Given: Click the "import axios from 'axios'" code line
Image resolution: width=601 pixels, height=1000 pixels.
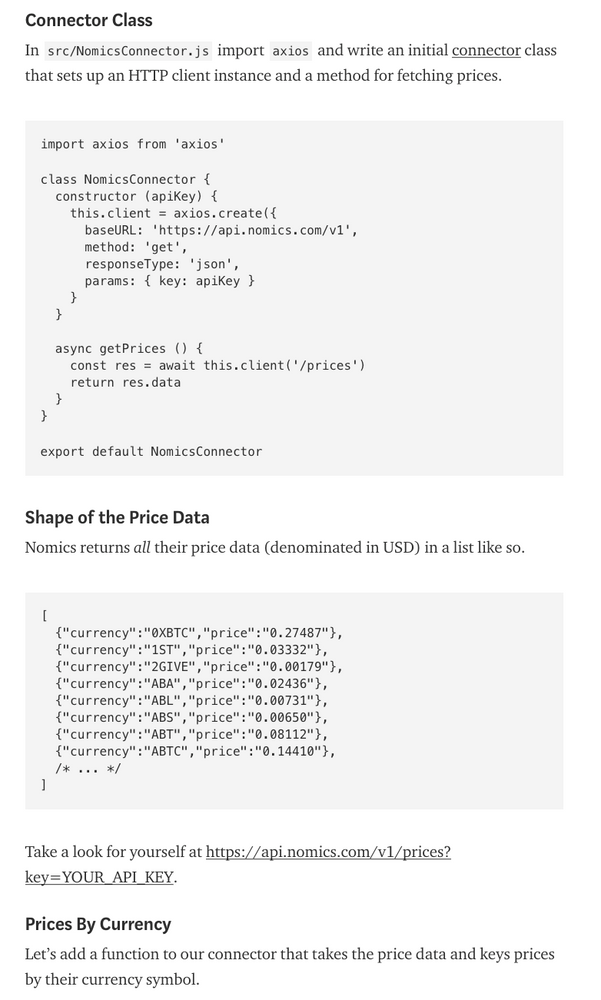Looking at the screenshot, I should point(133,144).
